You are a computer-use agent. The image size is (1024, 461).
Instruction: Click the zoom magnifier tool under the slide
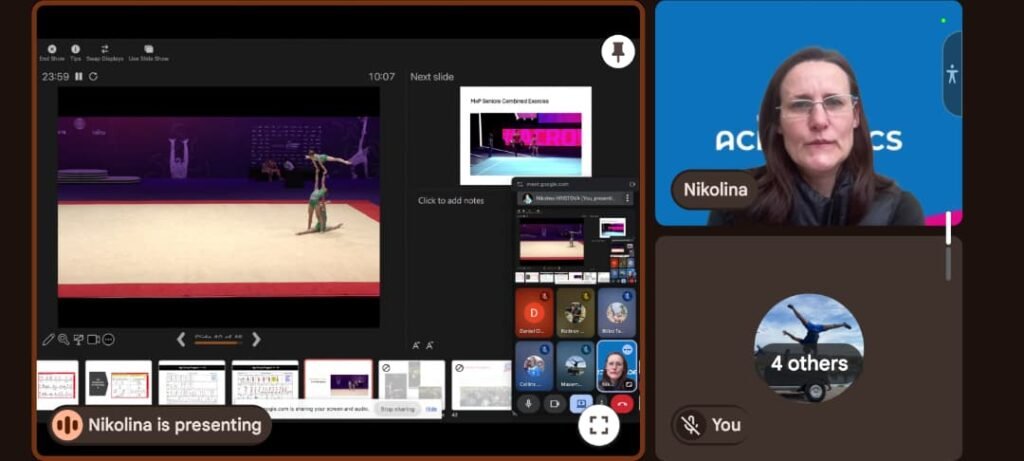click(x=63, y=340)
